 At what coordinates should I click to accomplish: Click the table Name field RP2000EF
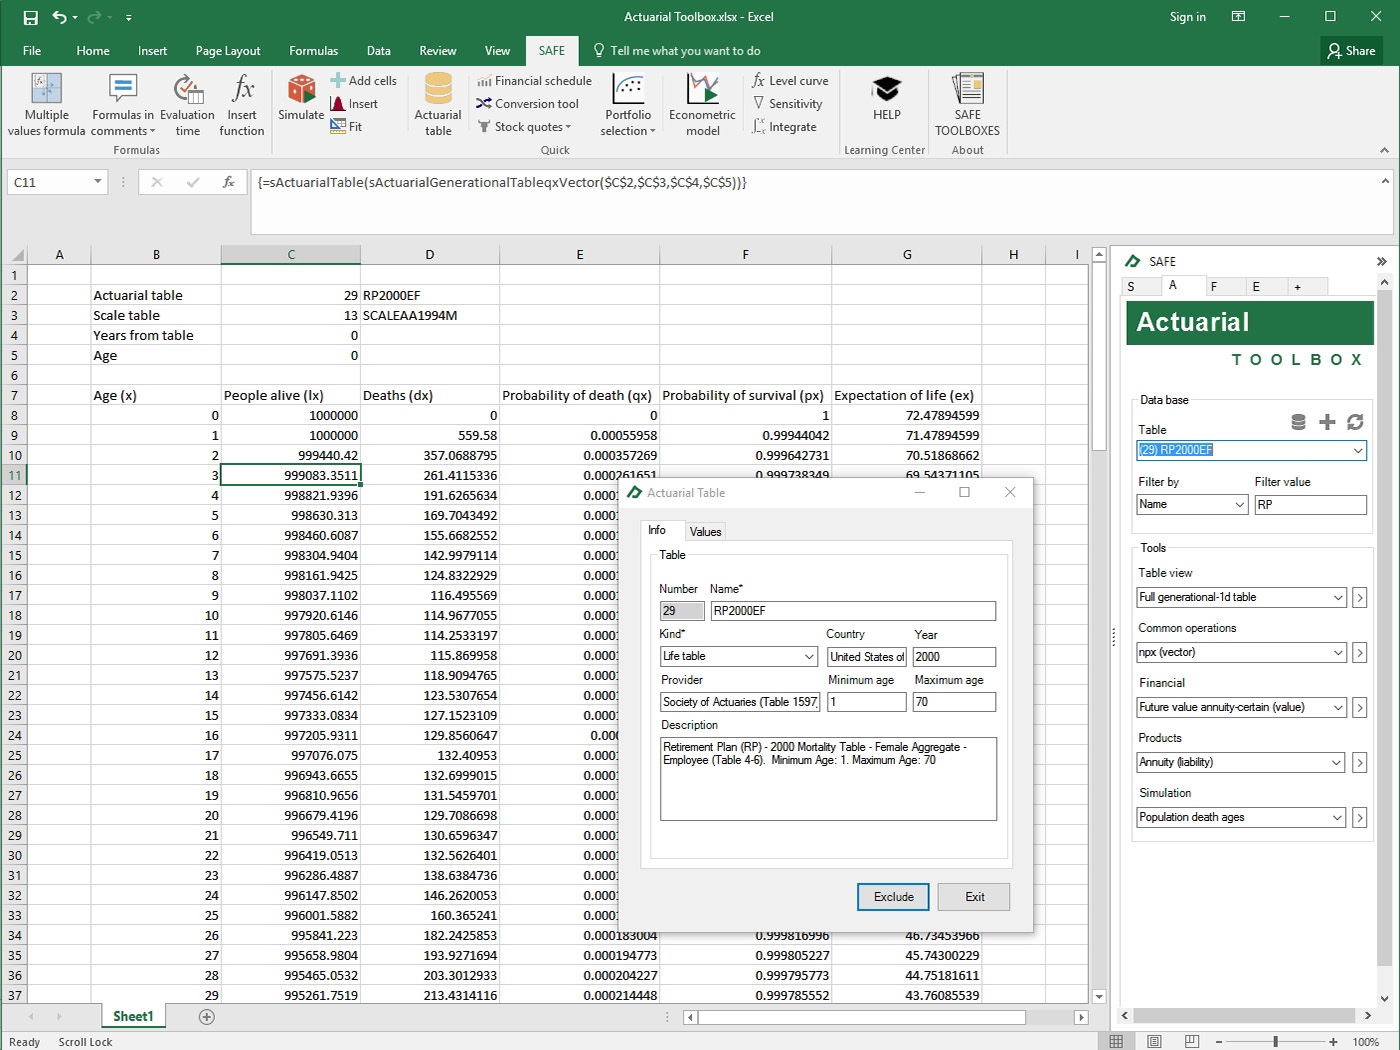coord(853,611)
